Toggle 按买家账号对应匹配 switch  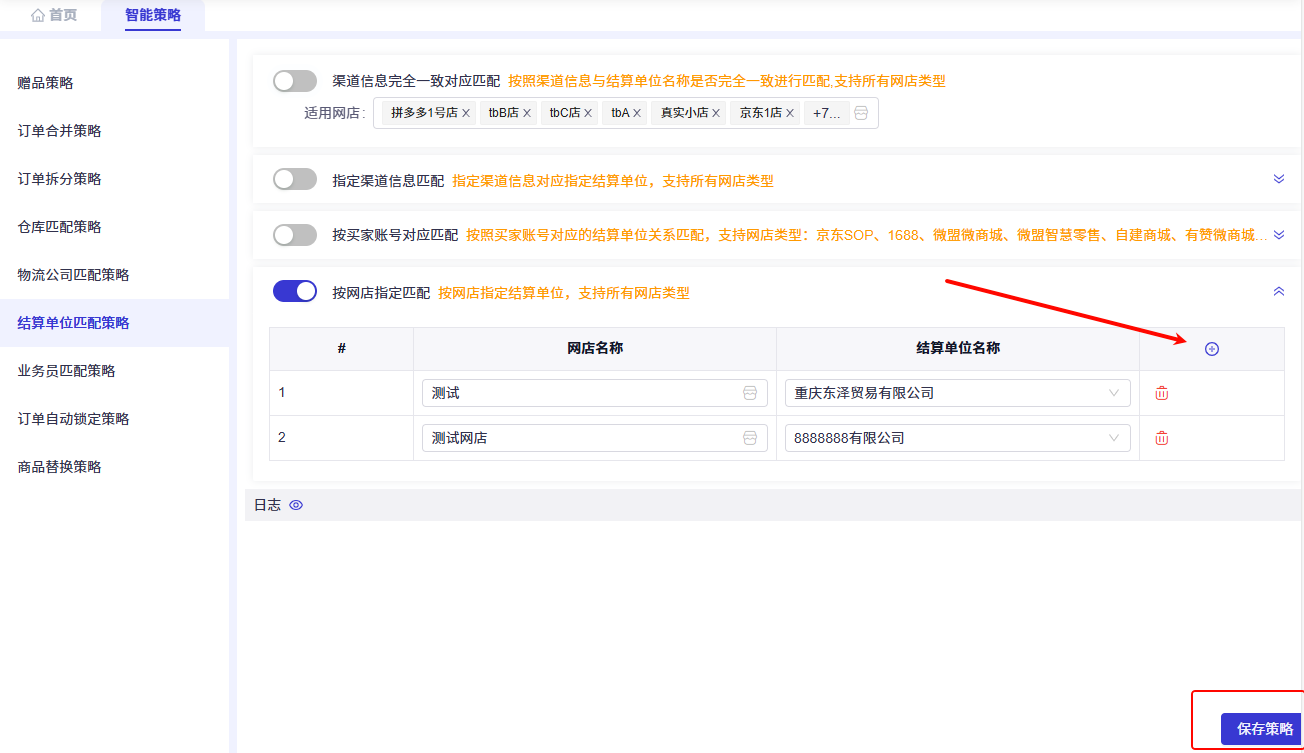coord(295,235)
